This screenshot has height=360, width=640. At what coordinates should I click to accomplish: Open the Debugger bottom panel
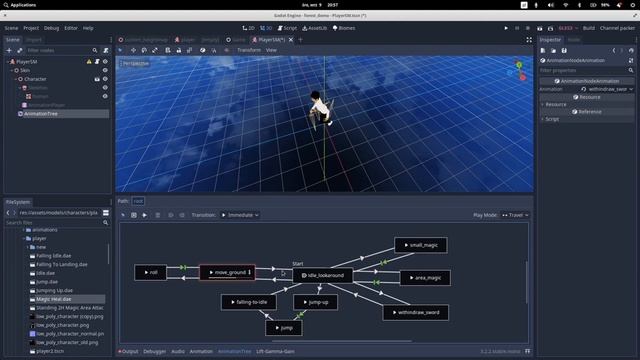pyautogui.click(x=155, y=351)
